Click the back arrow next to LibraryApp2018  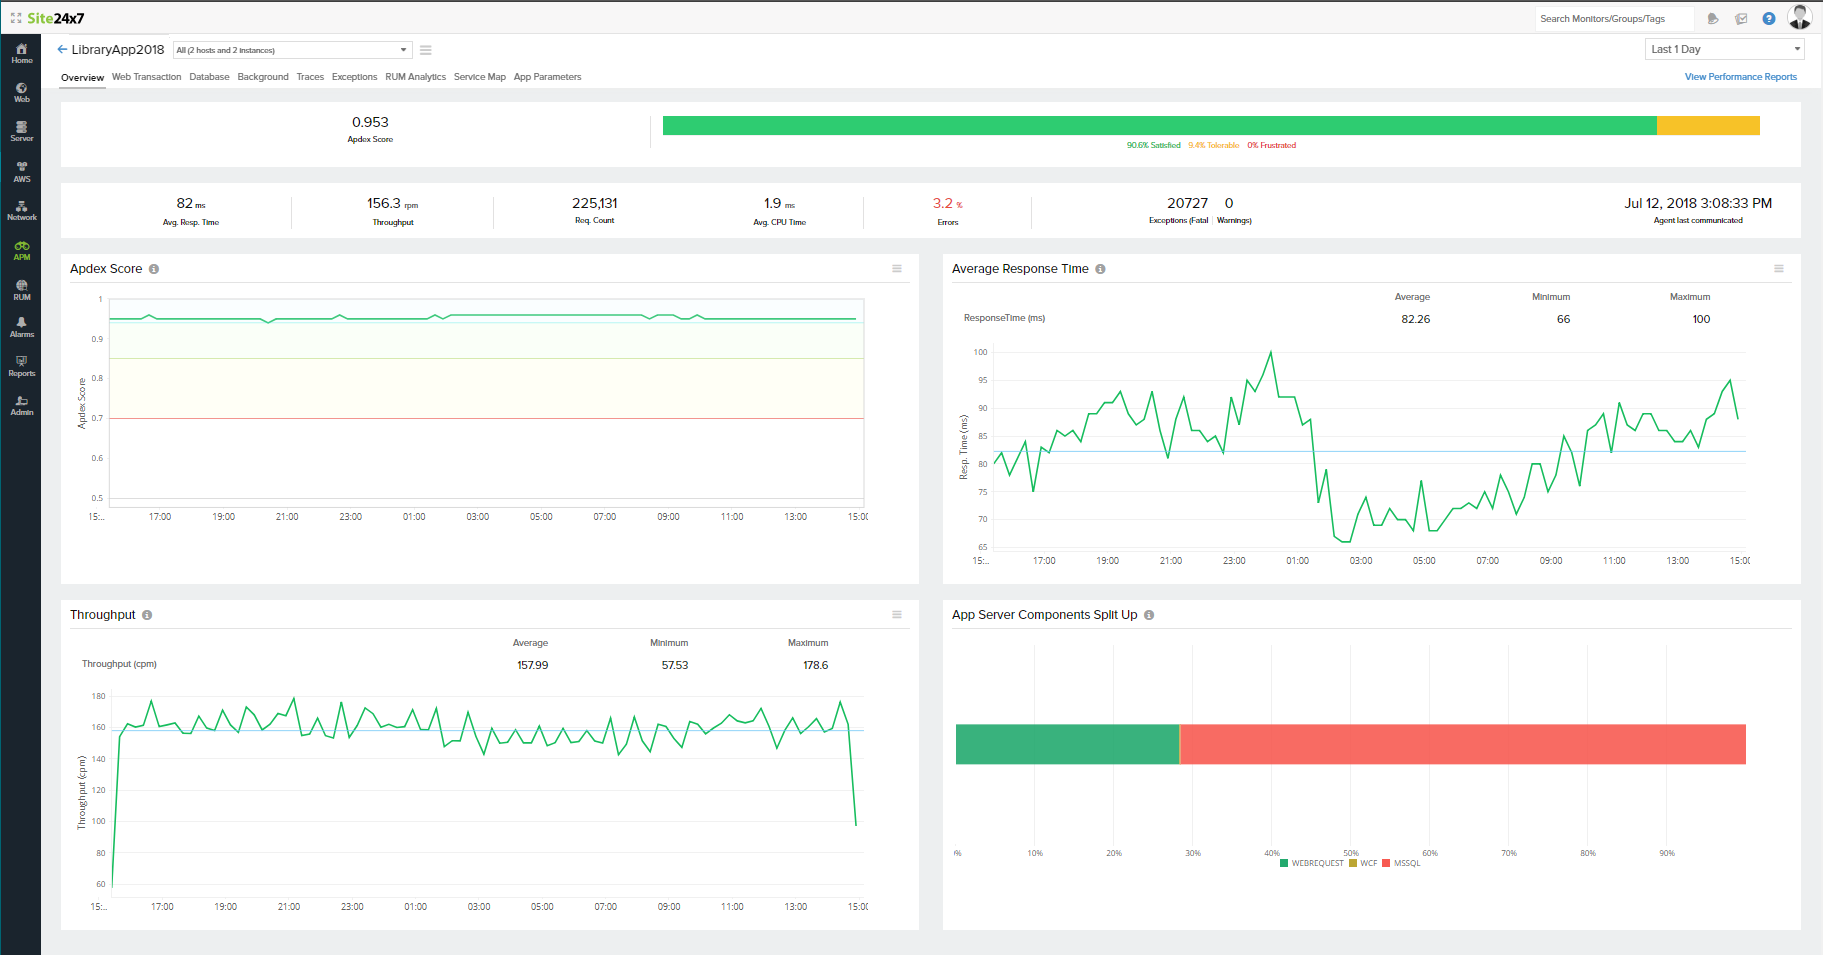click(x=61, y=48)
